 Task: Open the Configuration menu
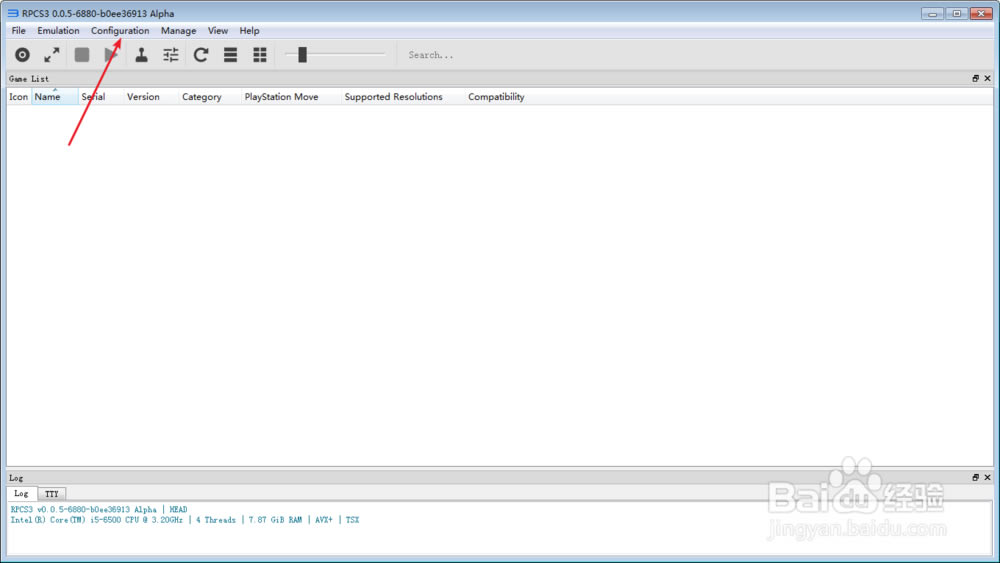[x=120, y=31]
